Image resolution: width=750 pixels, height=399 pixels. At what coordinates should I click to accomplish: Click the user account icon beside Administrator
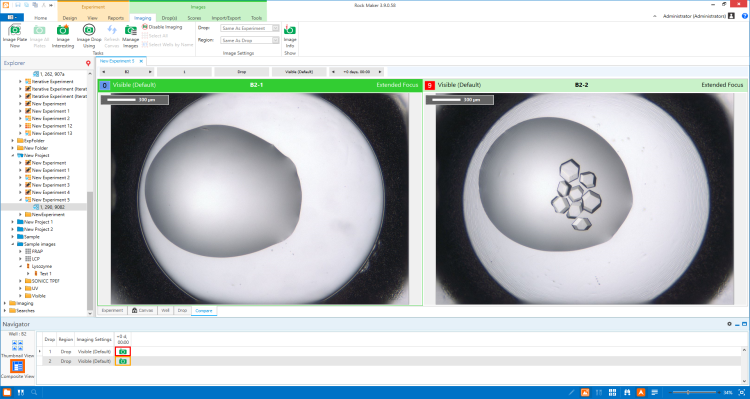[x=731, y=16]
